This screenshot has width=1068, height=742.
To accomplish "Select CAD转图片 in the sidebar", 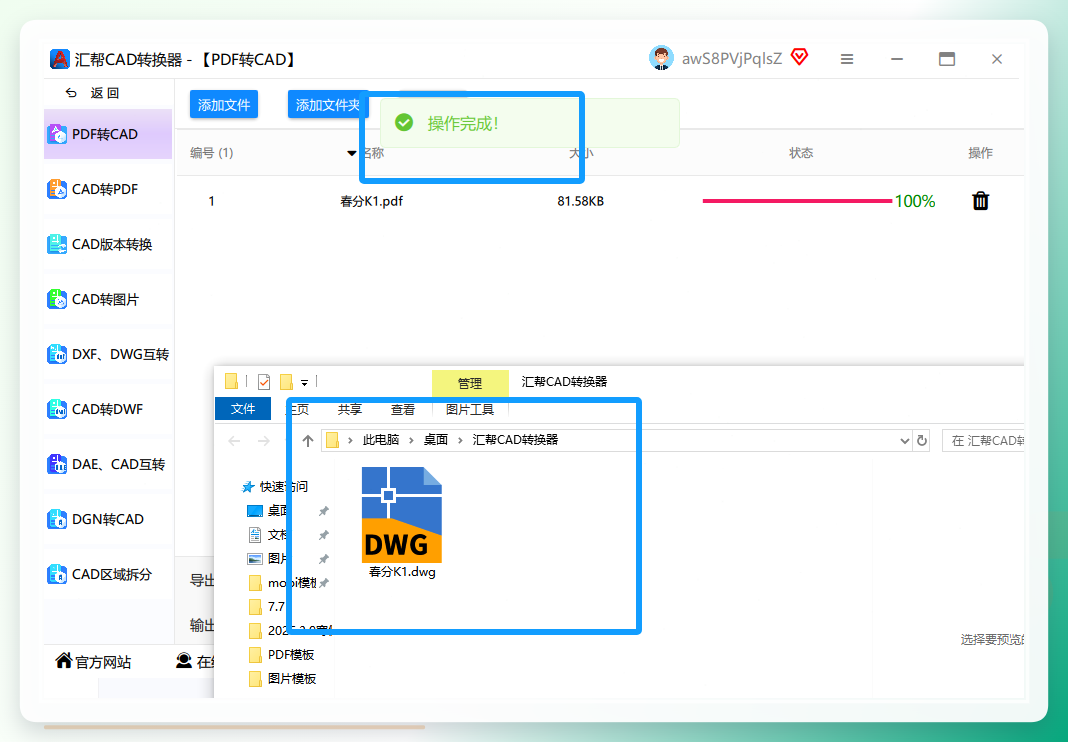I will click(108, 300).
